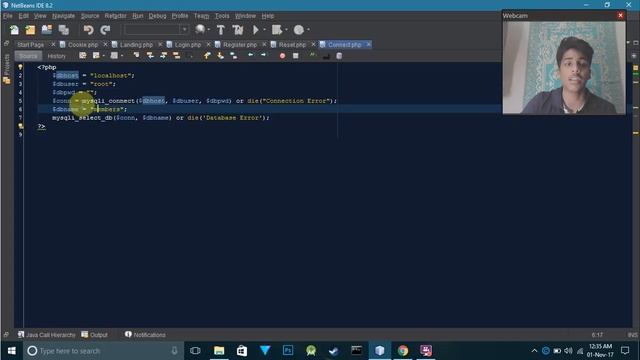Expand the Run Project dropdown arrow
The height and width of the screenshot is (360, 640).
tap(264, 30)
